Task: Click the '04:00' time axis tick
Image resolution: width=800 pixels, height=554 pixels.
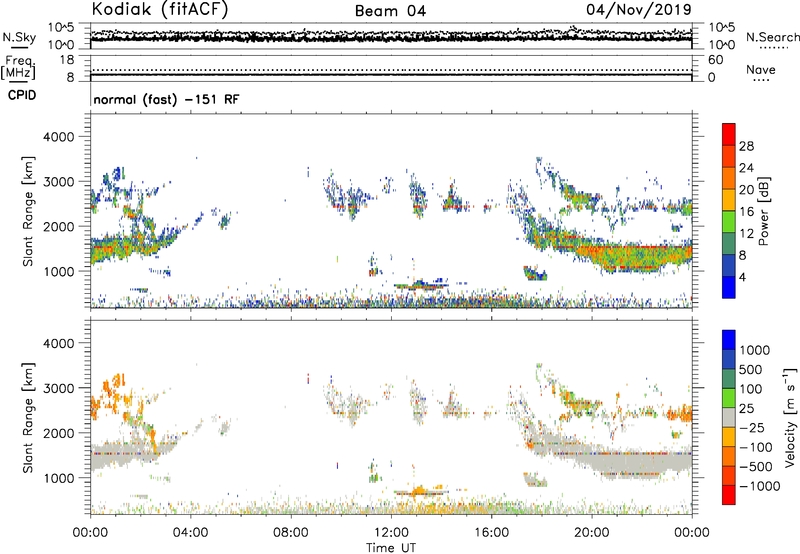Action: click(190, 533)
